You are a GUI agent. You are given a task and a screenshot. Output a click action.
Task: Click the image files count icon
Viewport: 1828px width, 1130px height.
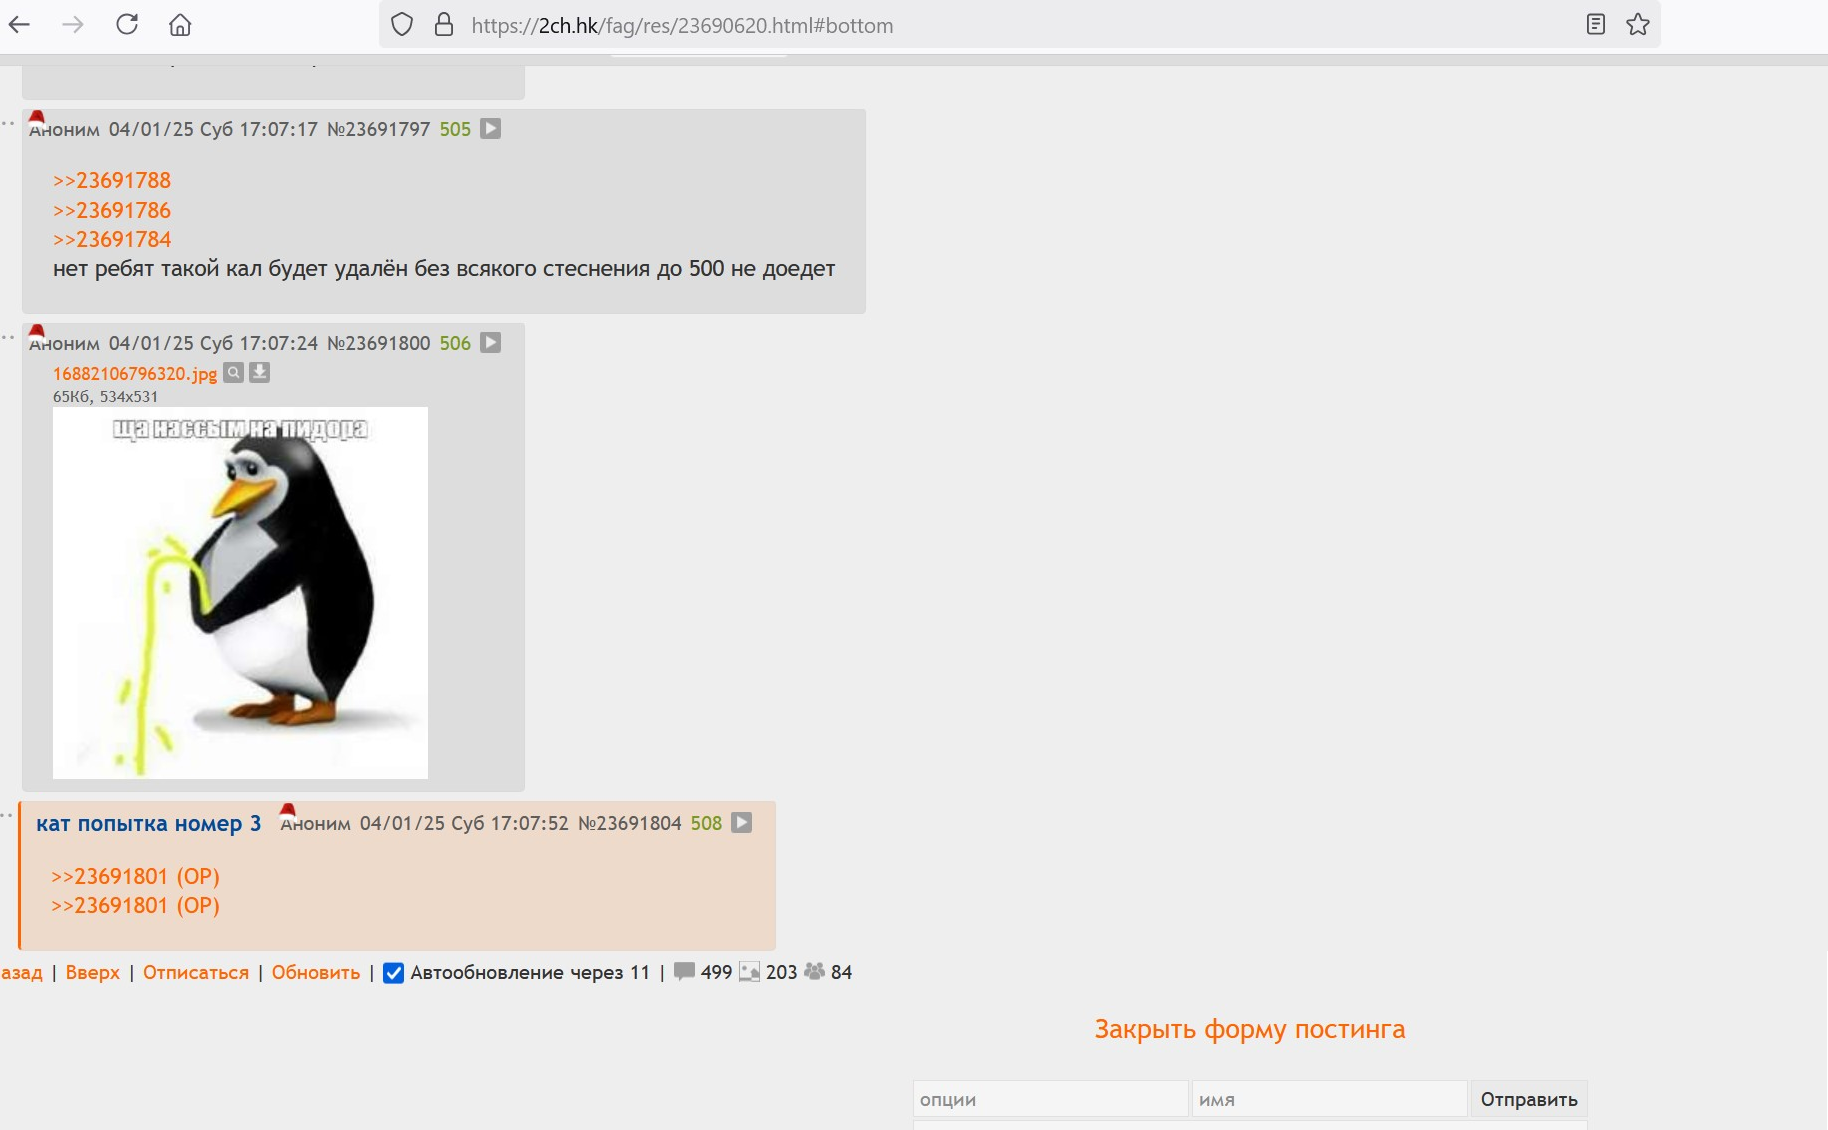pos(750,972)
